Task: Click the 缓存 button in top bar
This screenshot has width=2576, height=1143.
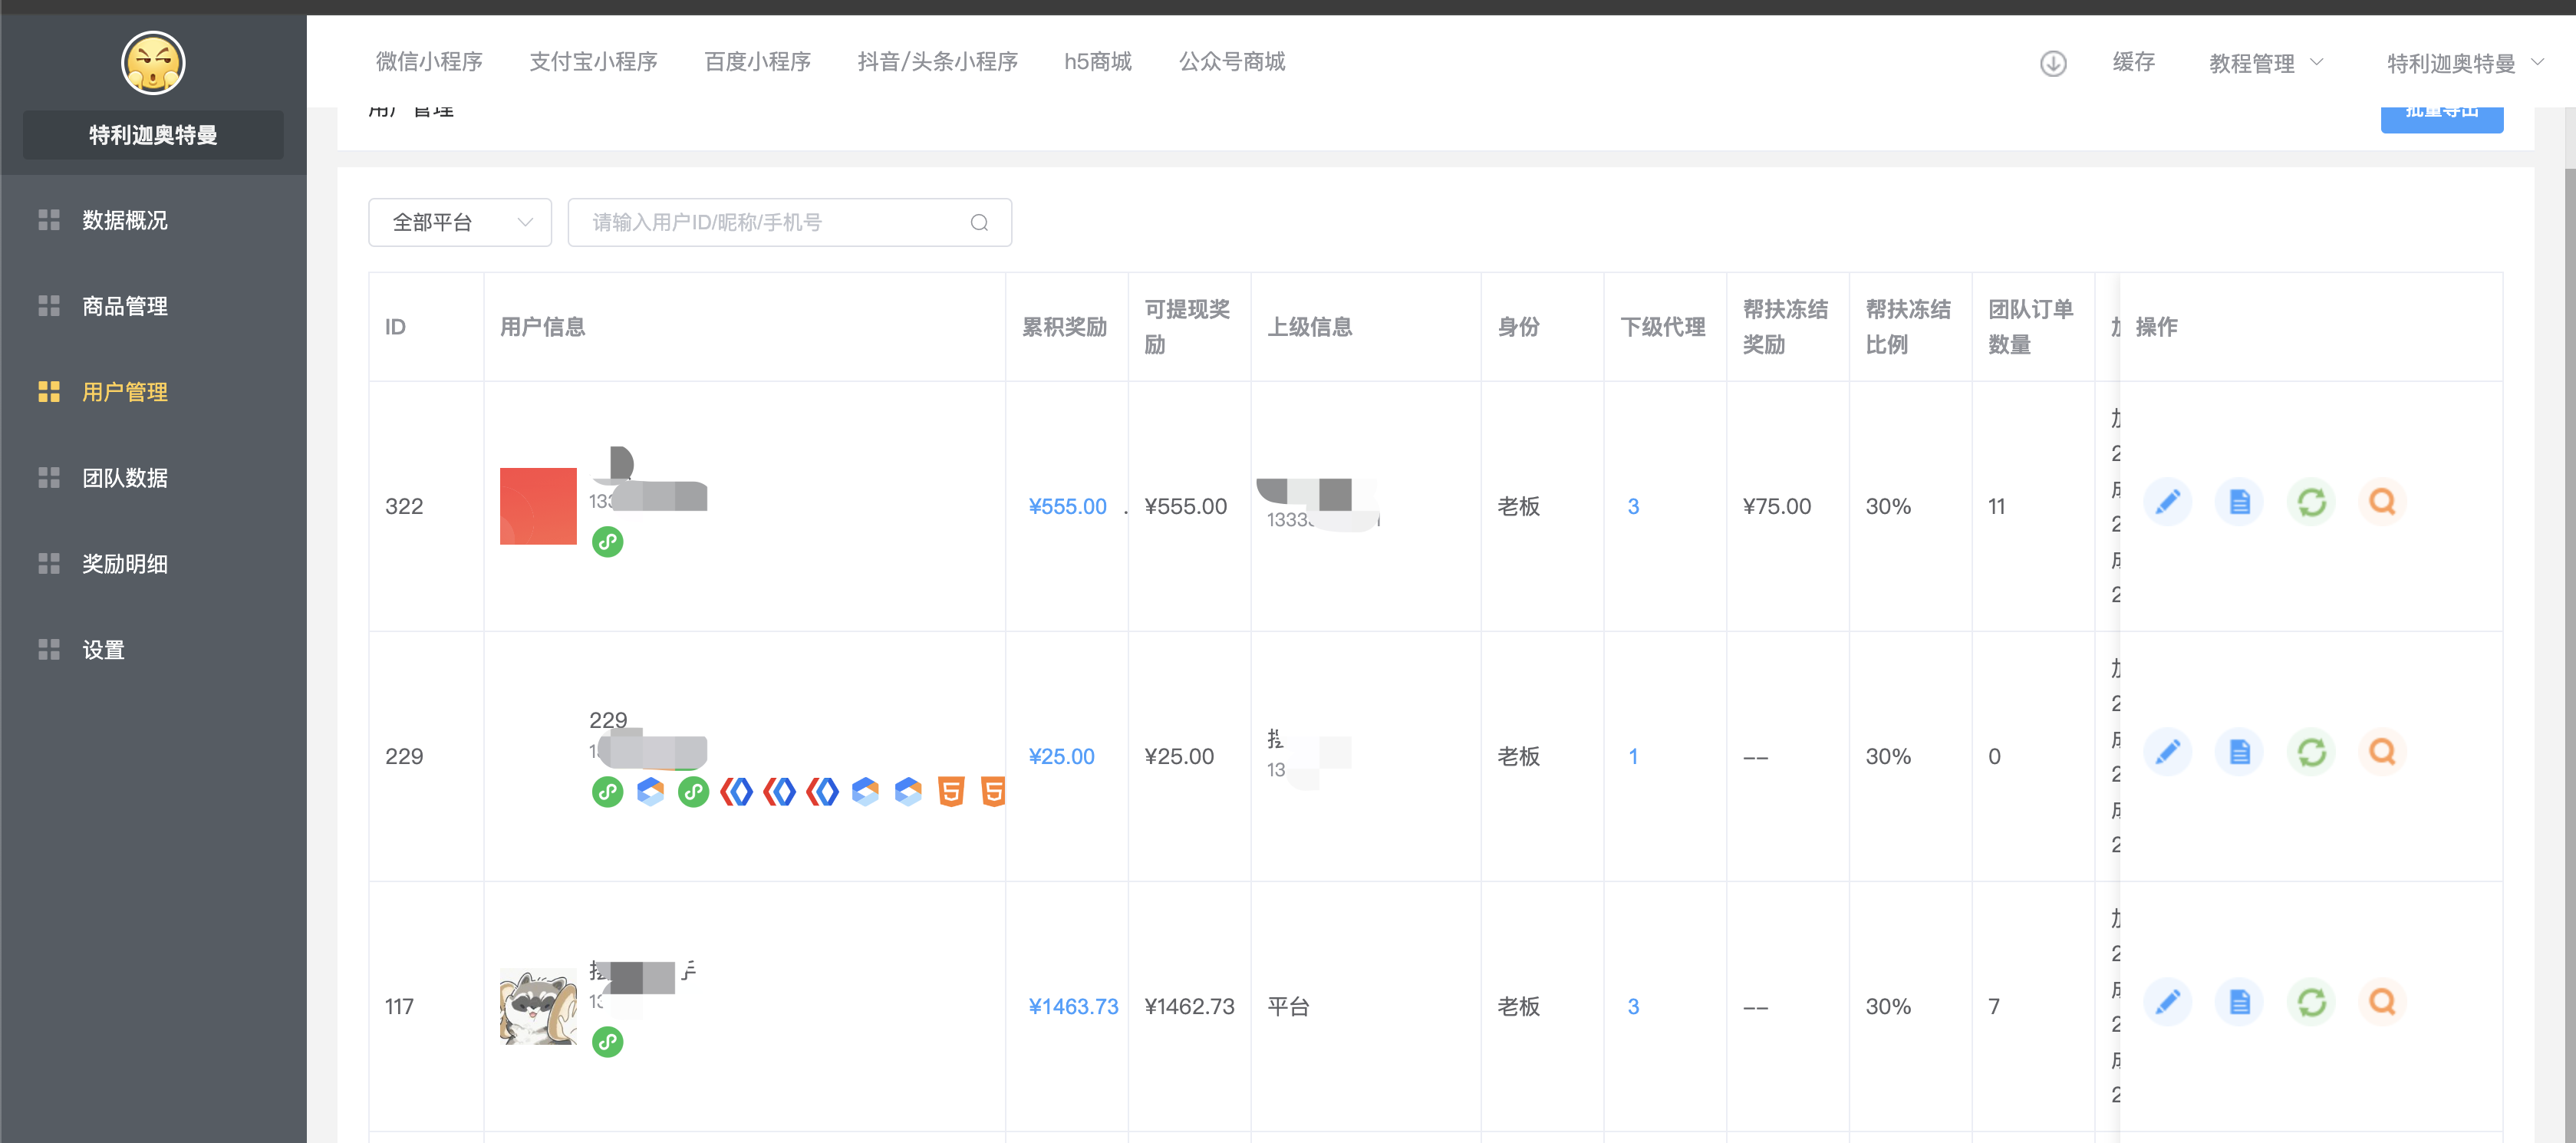Action: (x=2133, y=62)
